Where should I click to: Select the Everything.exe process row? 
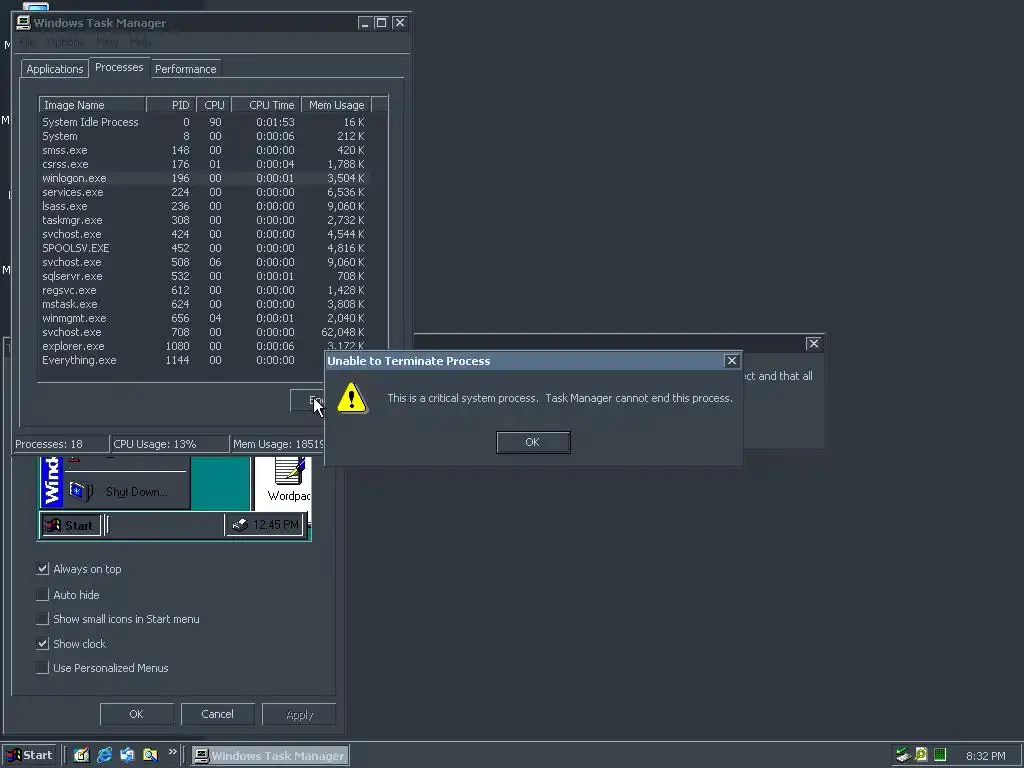183,360
